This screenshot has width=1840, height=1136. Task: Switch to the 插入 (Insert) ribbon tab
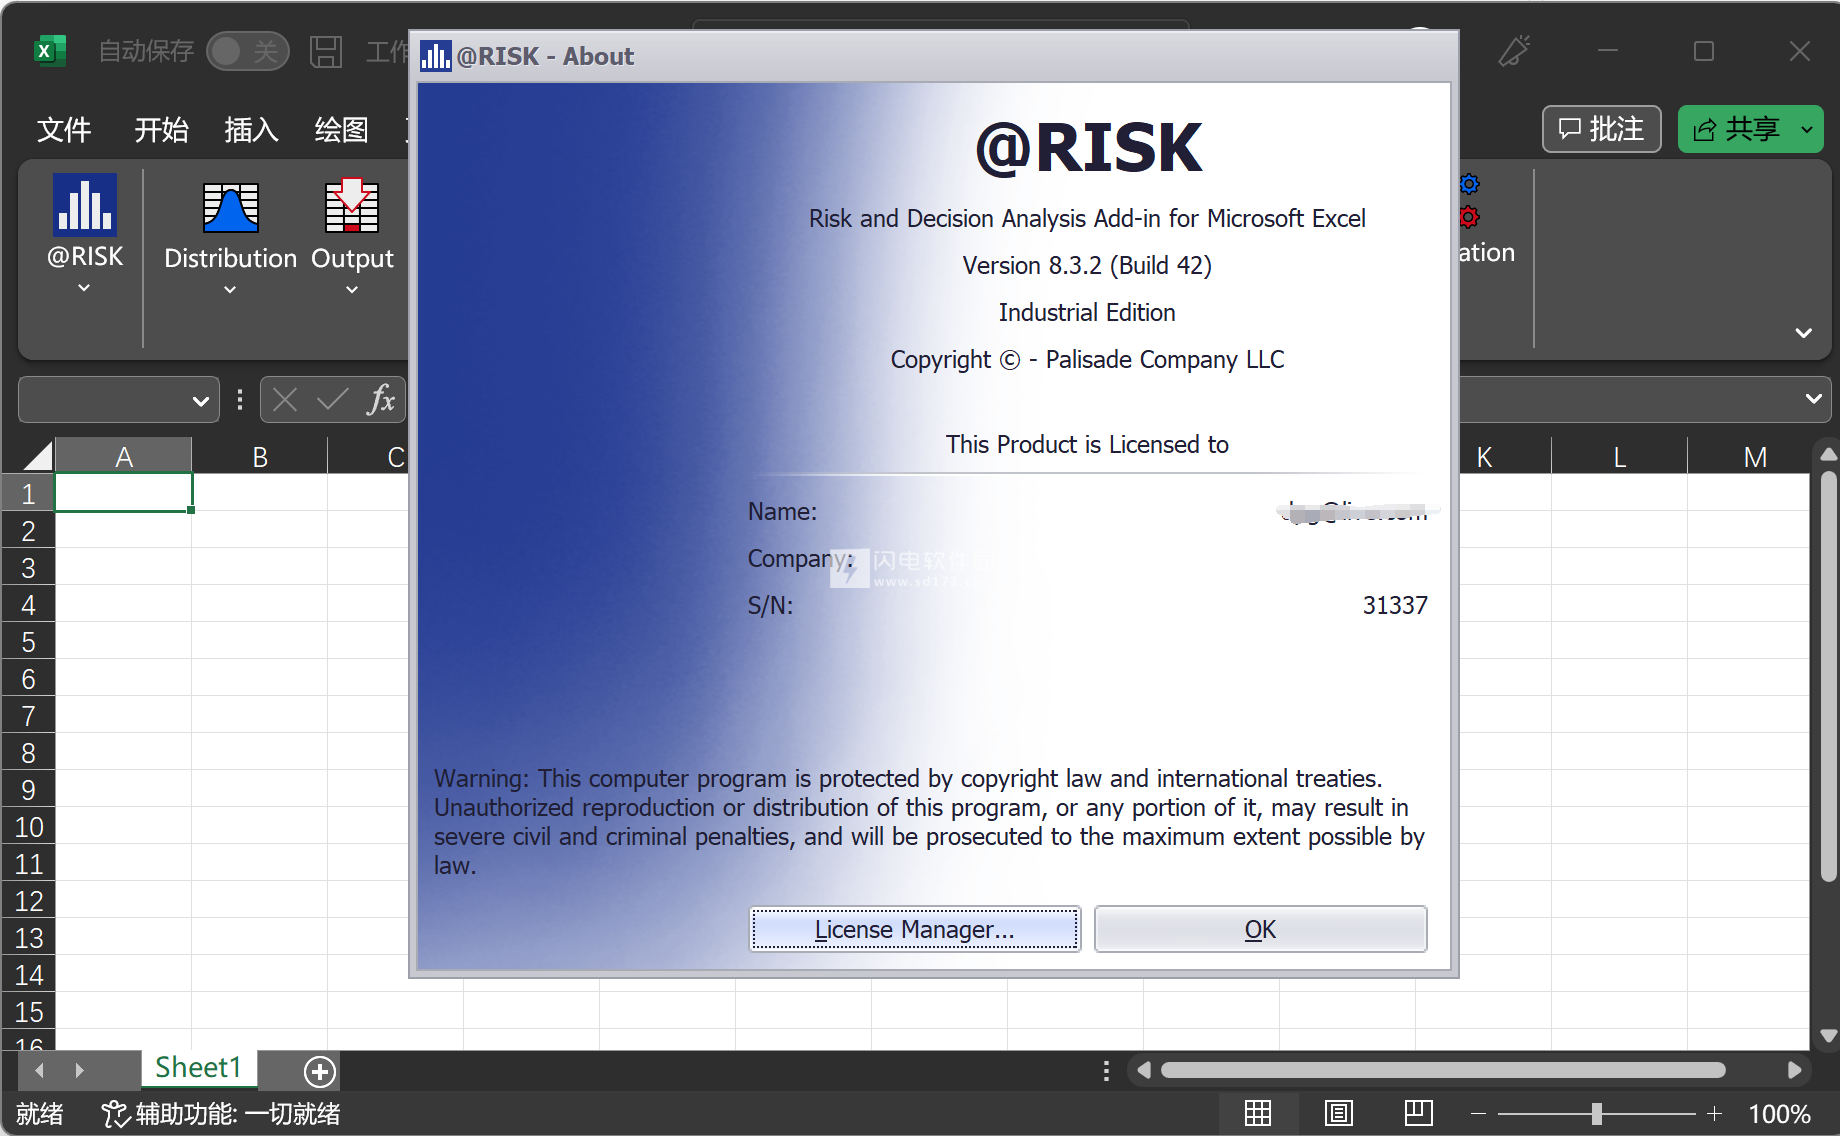tap(251, 130)
